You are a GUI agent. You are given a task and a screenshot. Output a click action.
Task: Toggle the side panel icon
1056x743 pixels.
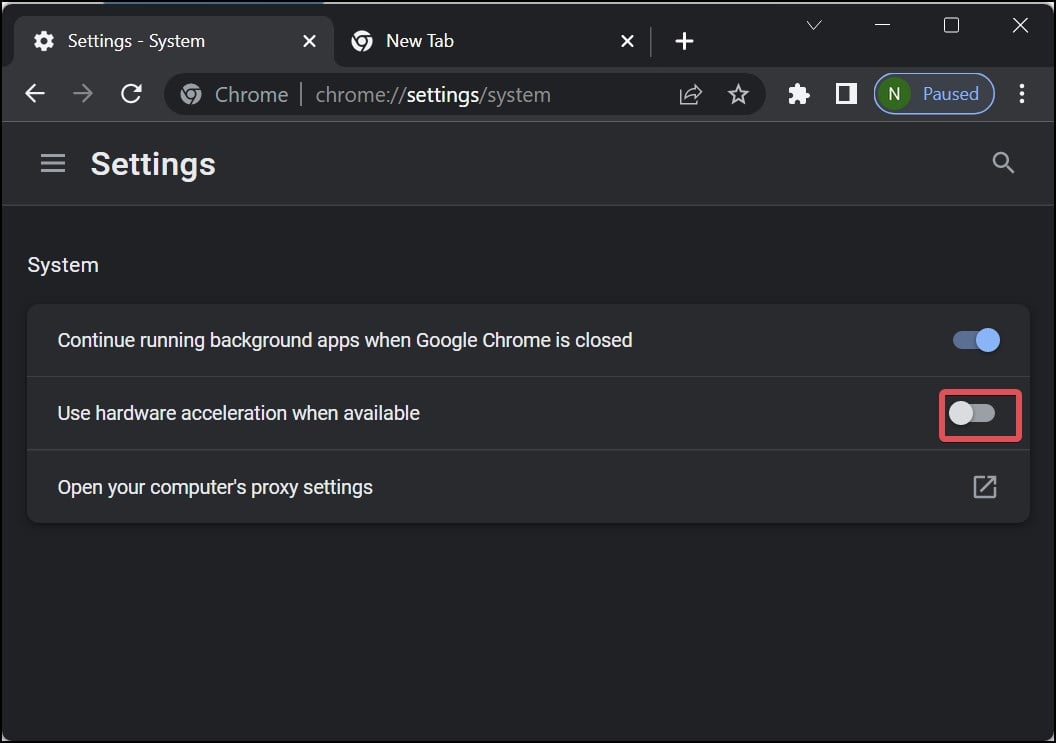[x=846, y=94]
